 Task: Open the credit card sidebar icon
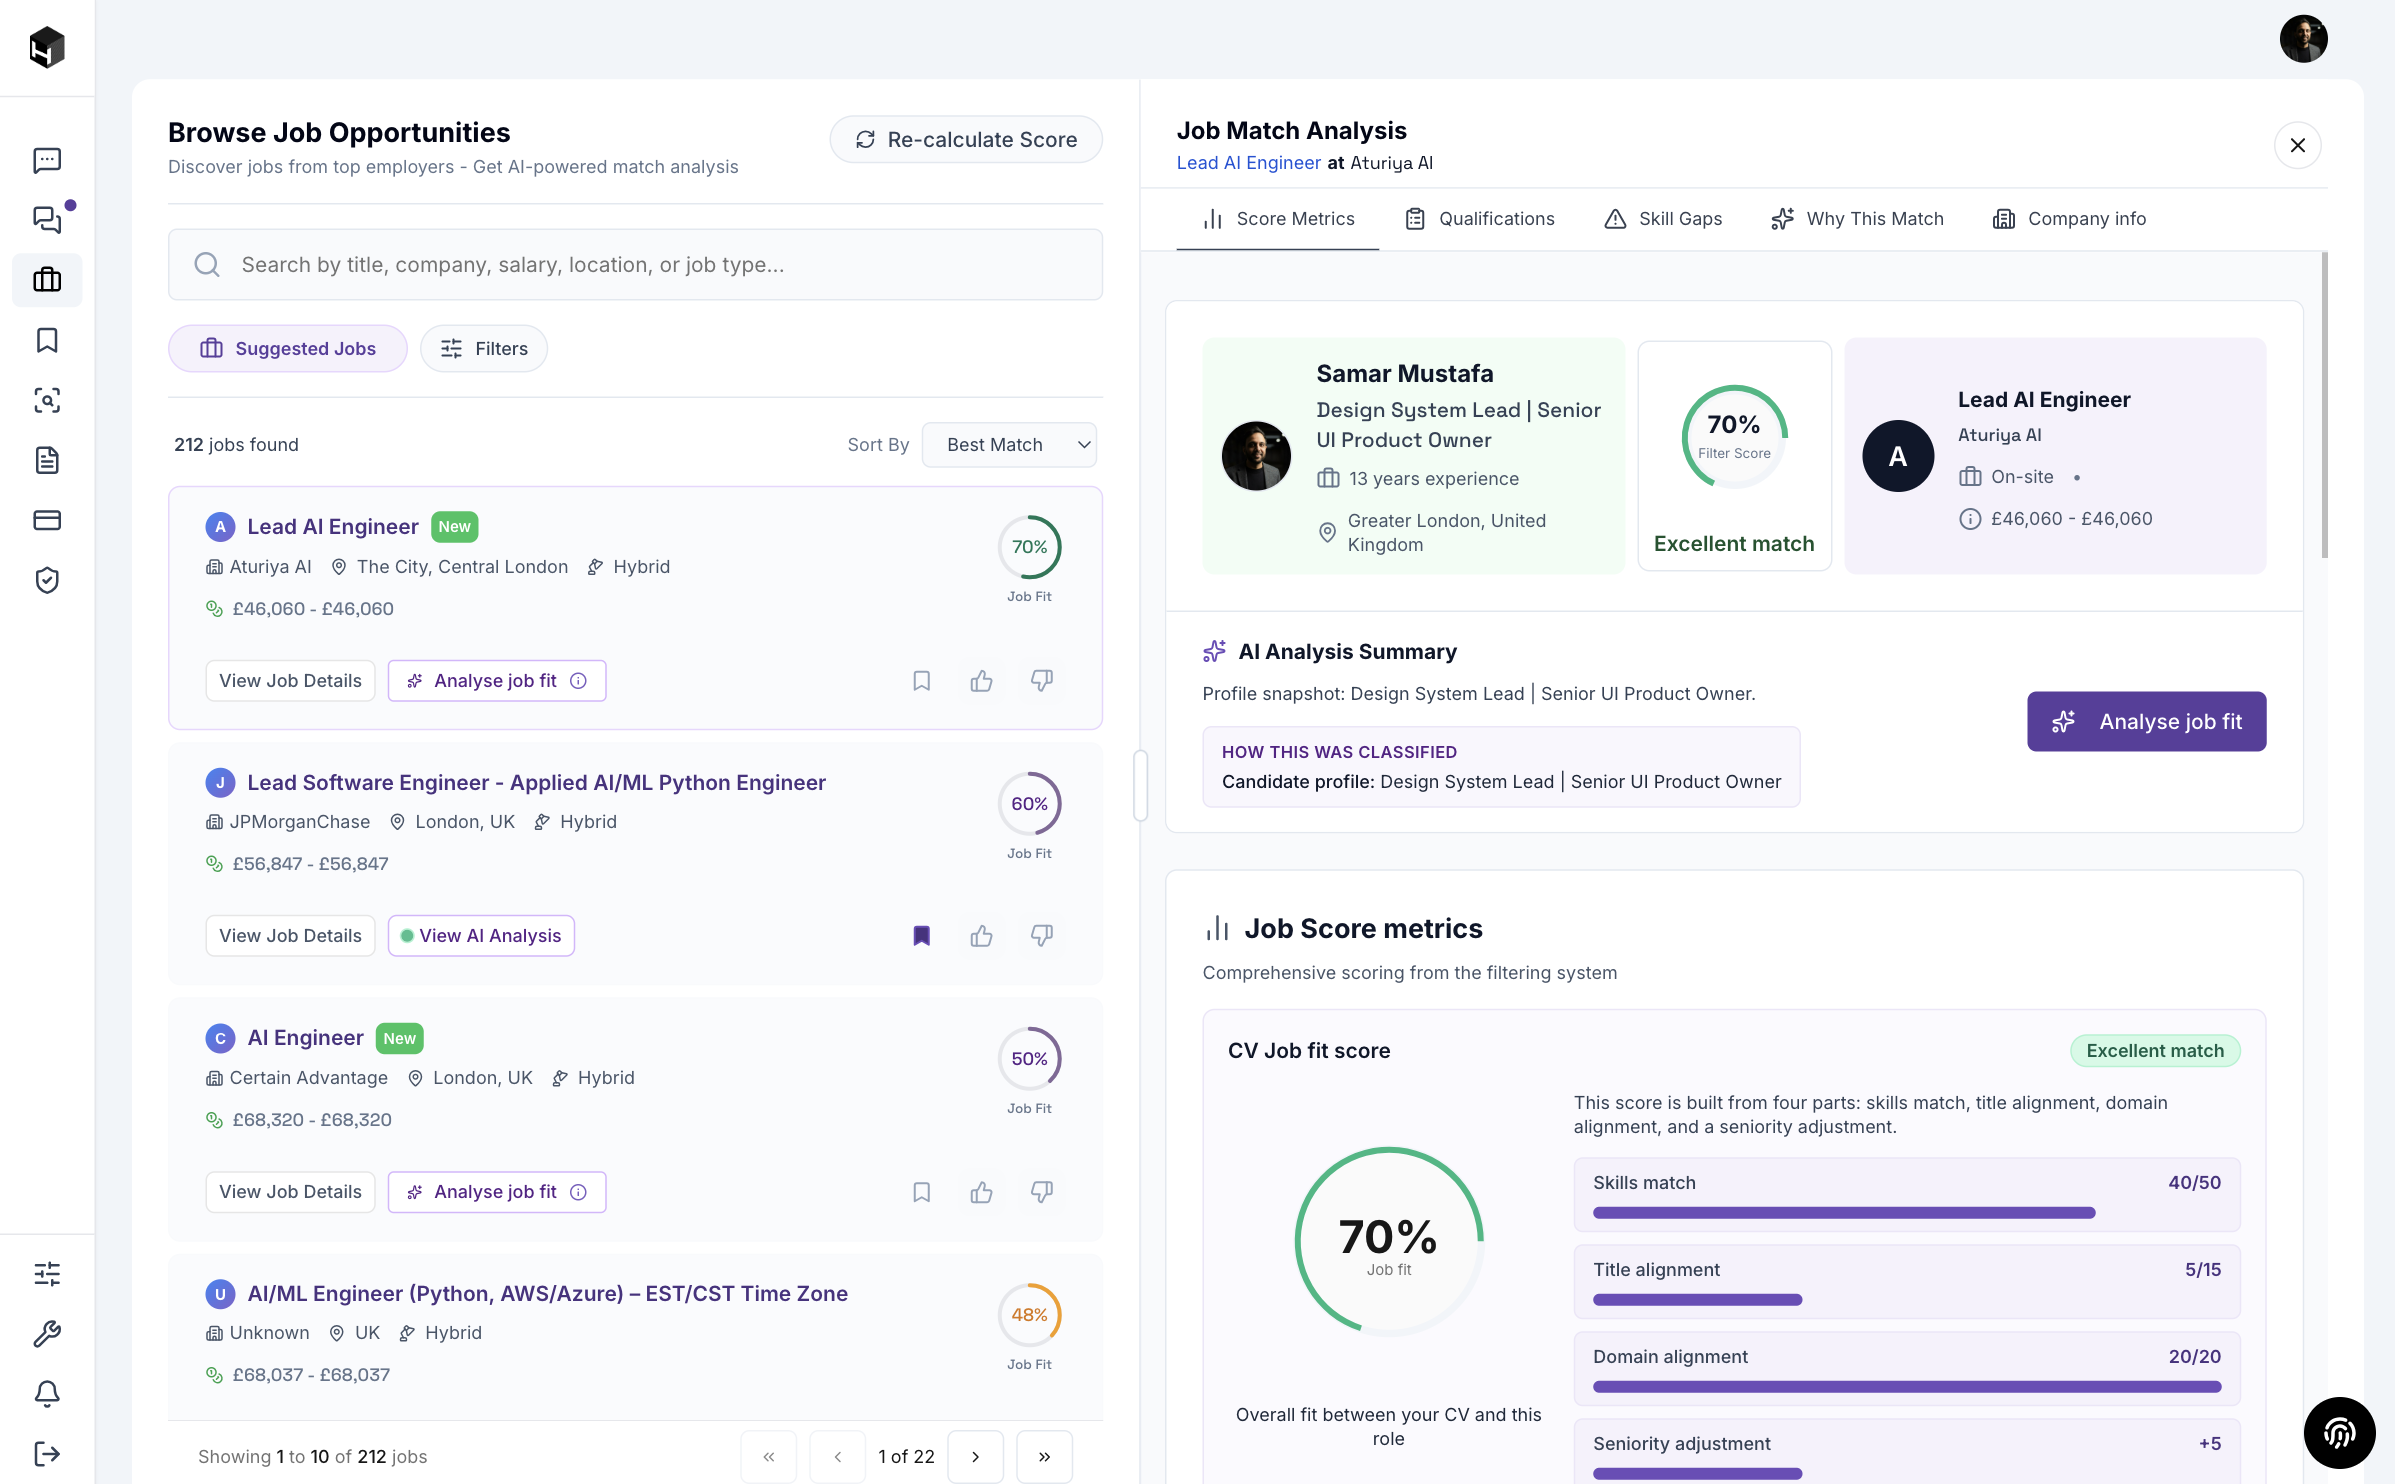coord(47,520)
